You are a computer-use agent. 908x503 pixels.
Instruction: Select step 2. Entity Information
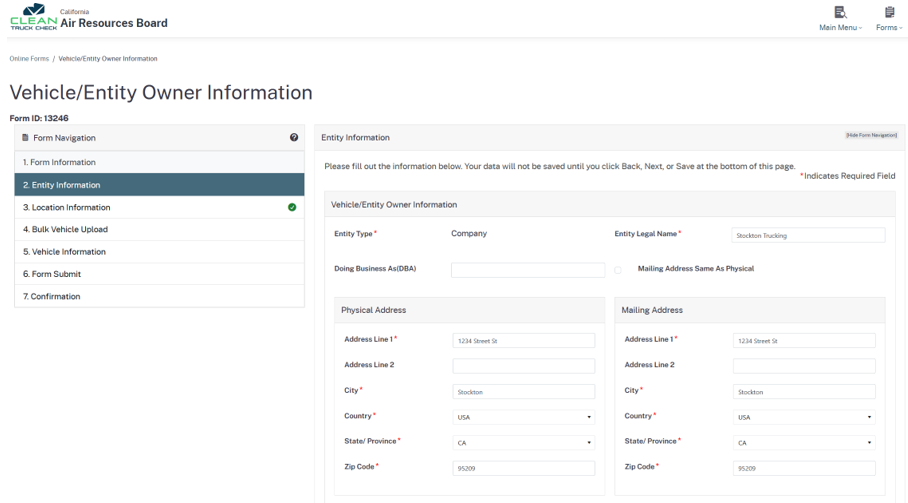click(159, 185)
